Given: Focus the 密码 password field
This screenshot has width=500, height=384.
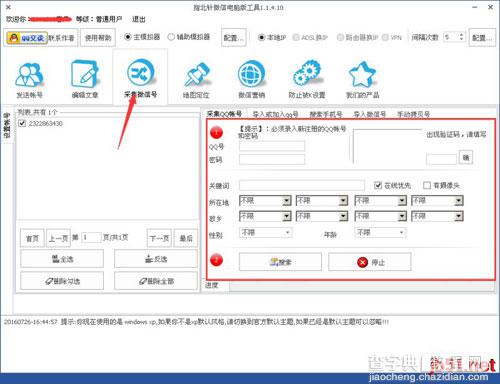Looking at the screenshot, I should pyautogui.click(x=272, y=159).
